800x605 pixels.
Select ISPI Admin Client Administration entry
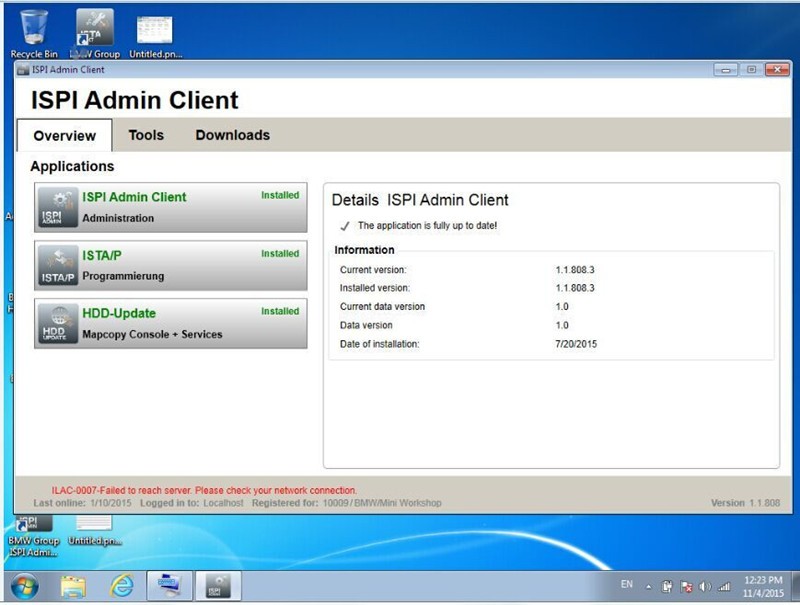[x=170, y=208]
